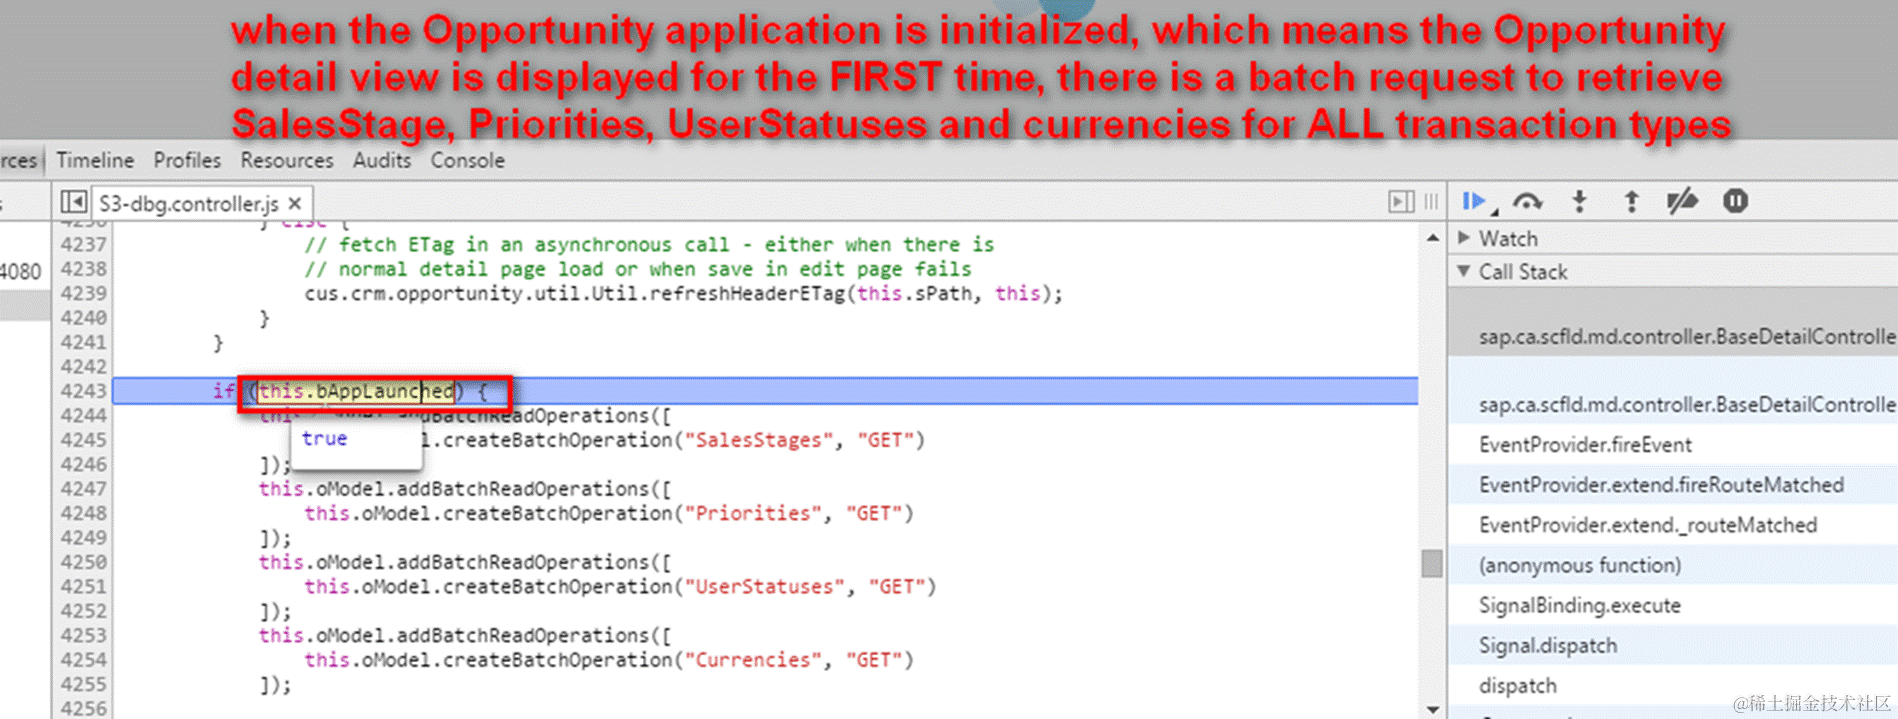Click line number 4245 in gutter
The image size is (1898, 719).
click(83, 440)
